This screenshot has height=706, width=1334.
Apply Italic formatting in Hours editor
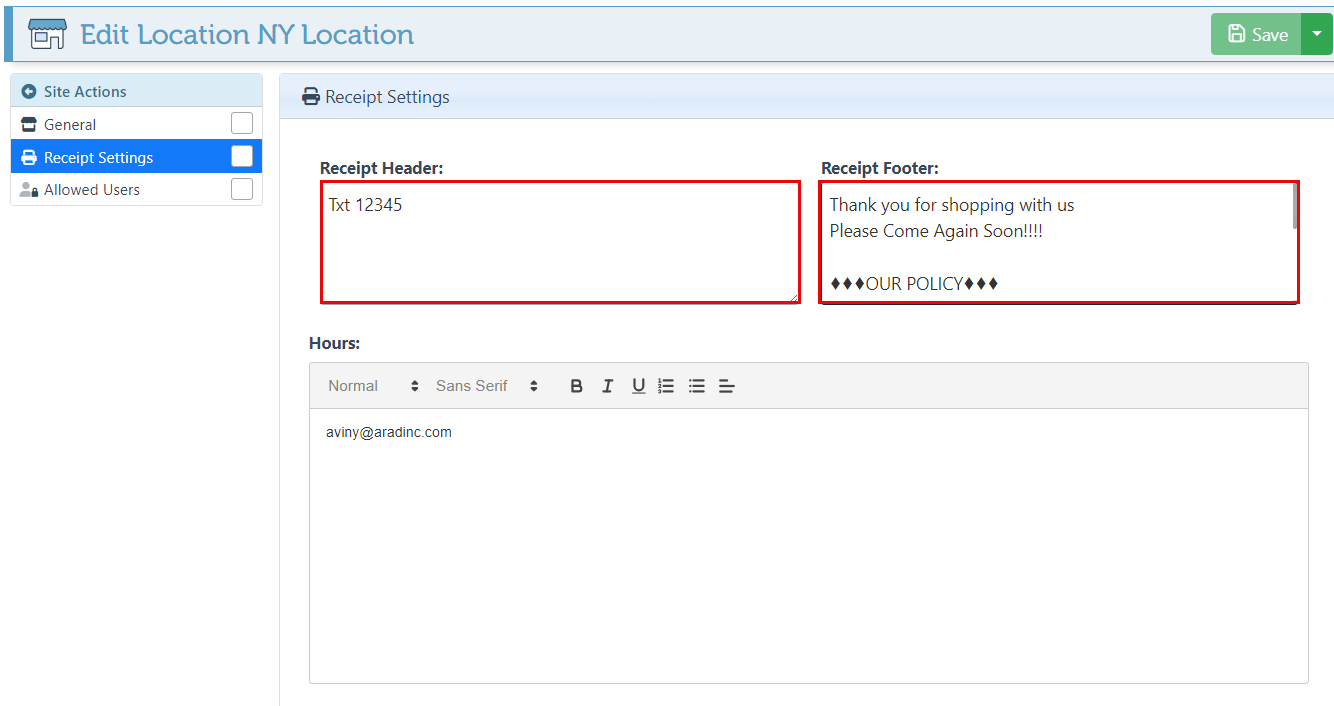point(607,386)
